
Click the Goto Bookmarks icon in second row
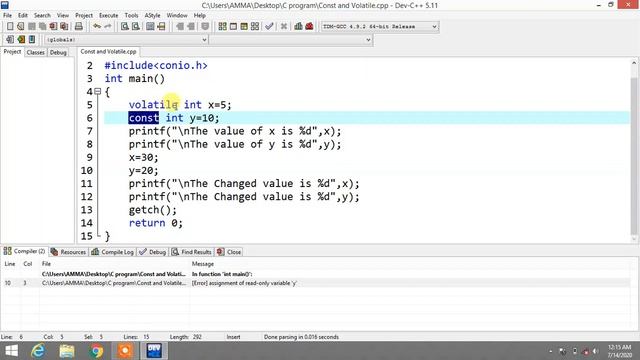pyautogui.click(x=32, y=40)
